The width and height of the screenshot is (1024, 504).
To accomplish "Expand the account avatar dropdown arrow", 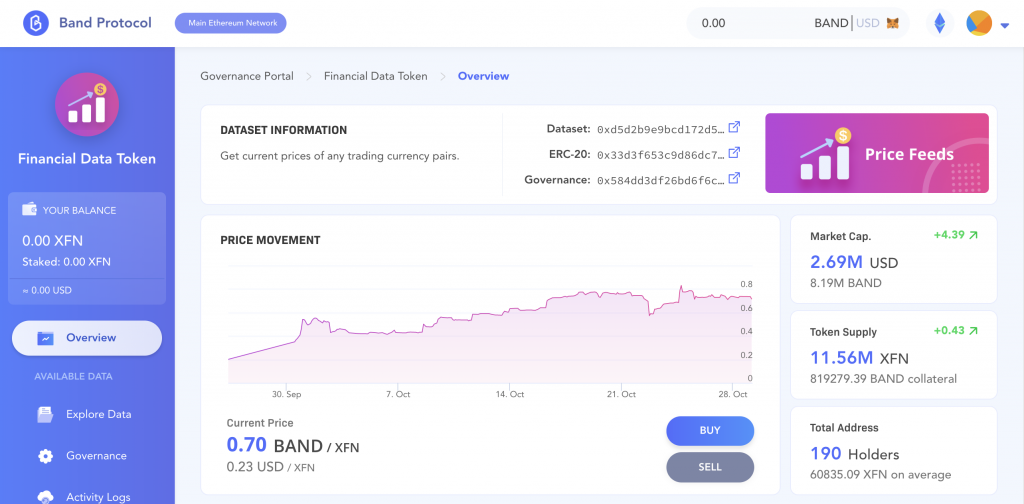I will 1004,25.
